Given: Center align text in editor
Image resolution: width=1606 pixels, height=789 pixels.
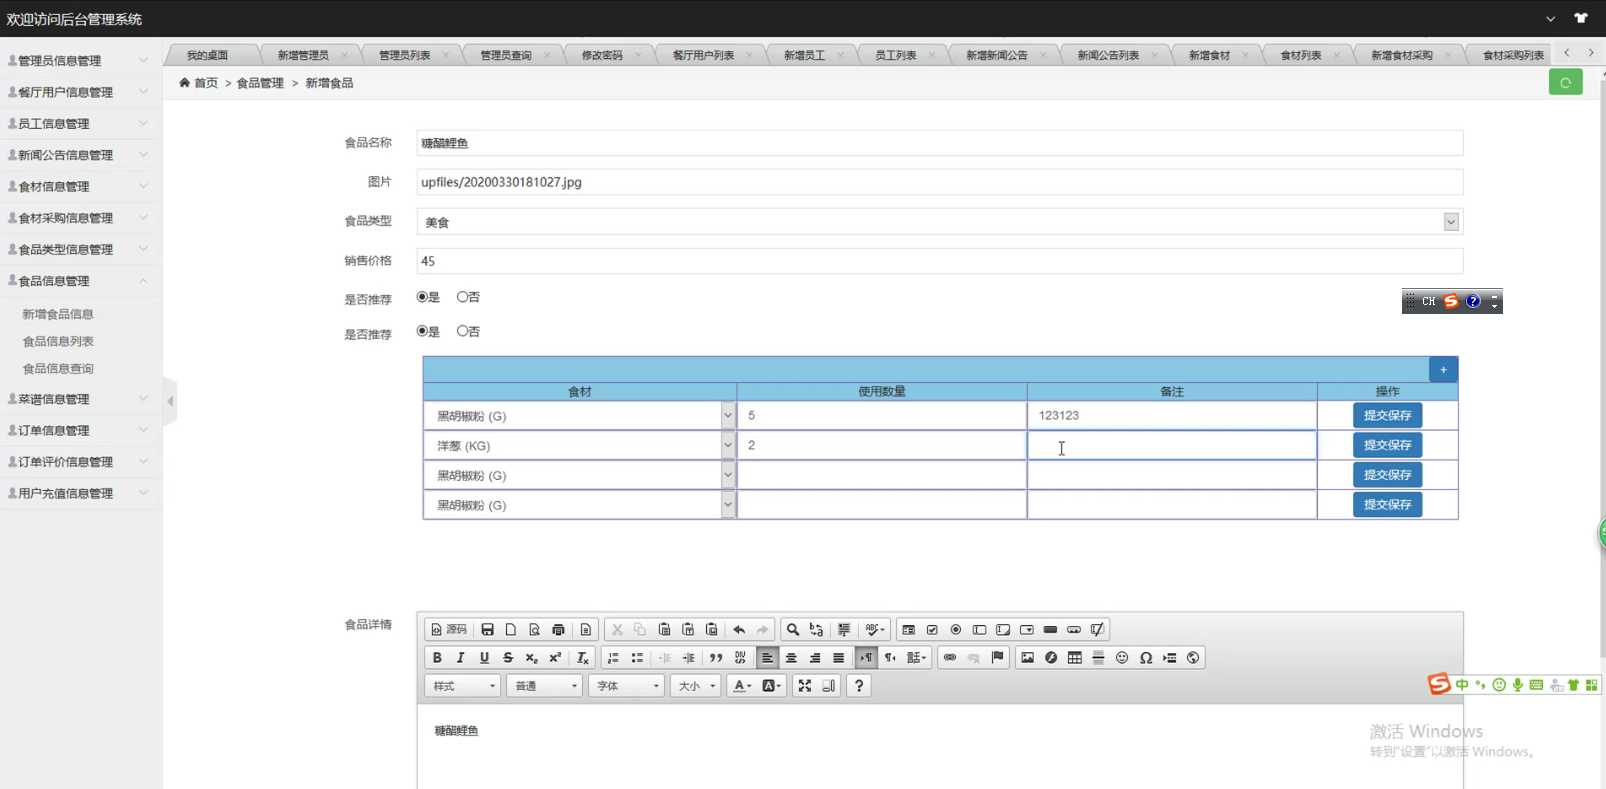Looking at the screenshot, I should pyautogui.click(x=791, y=657).
